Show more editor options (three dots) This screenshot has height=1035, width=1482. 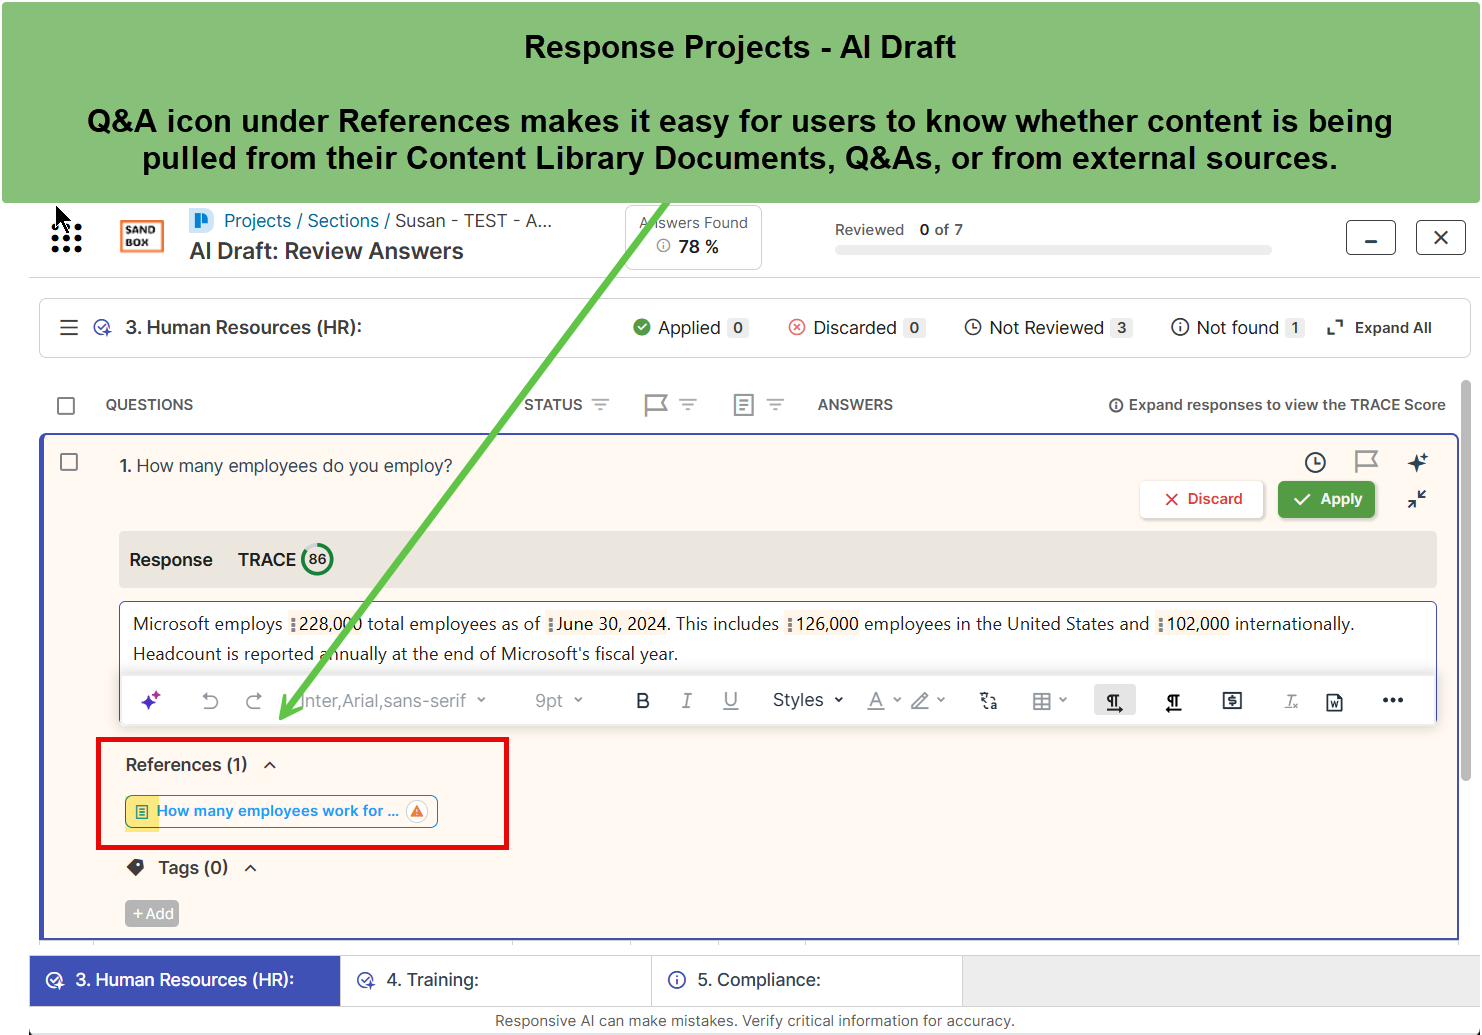pos(1393,700)
